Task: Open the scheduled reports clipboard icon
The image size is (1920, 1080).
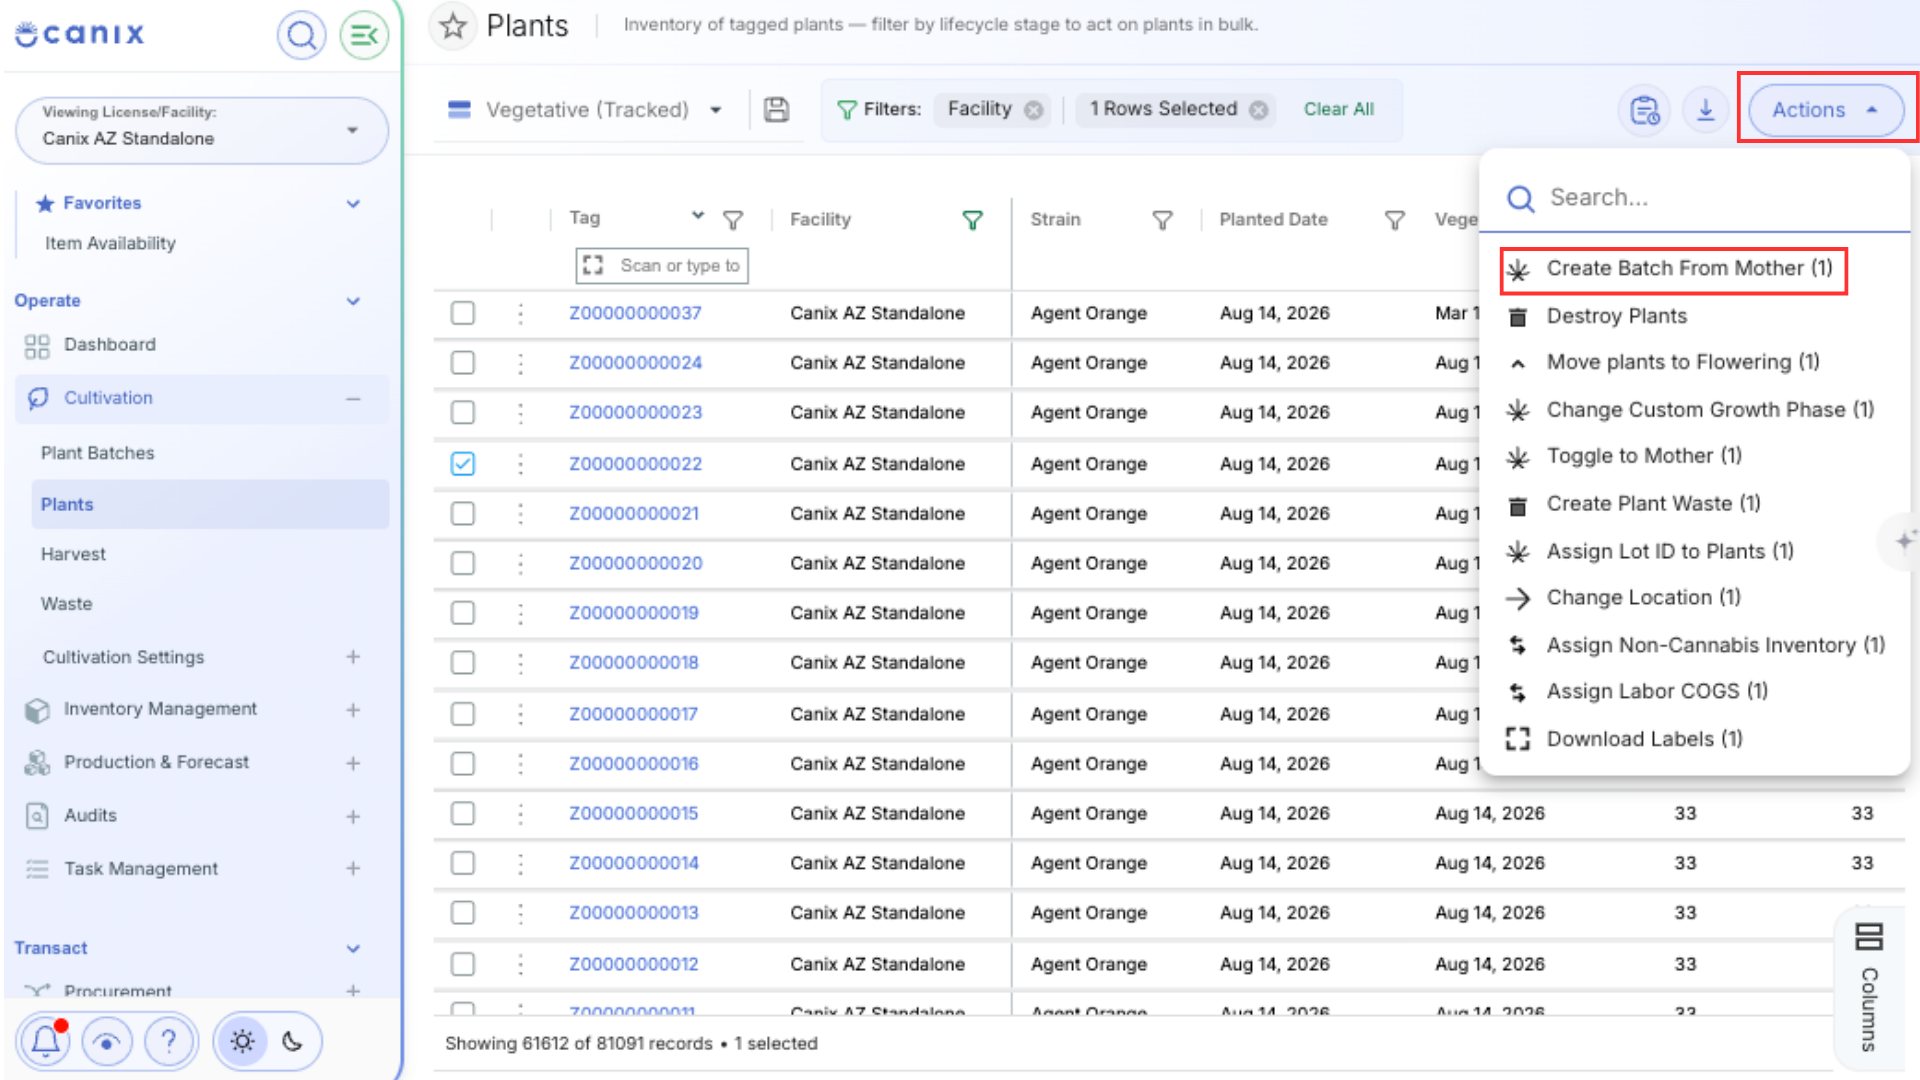Action: [x=1644, y=110]
